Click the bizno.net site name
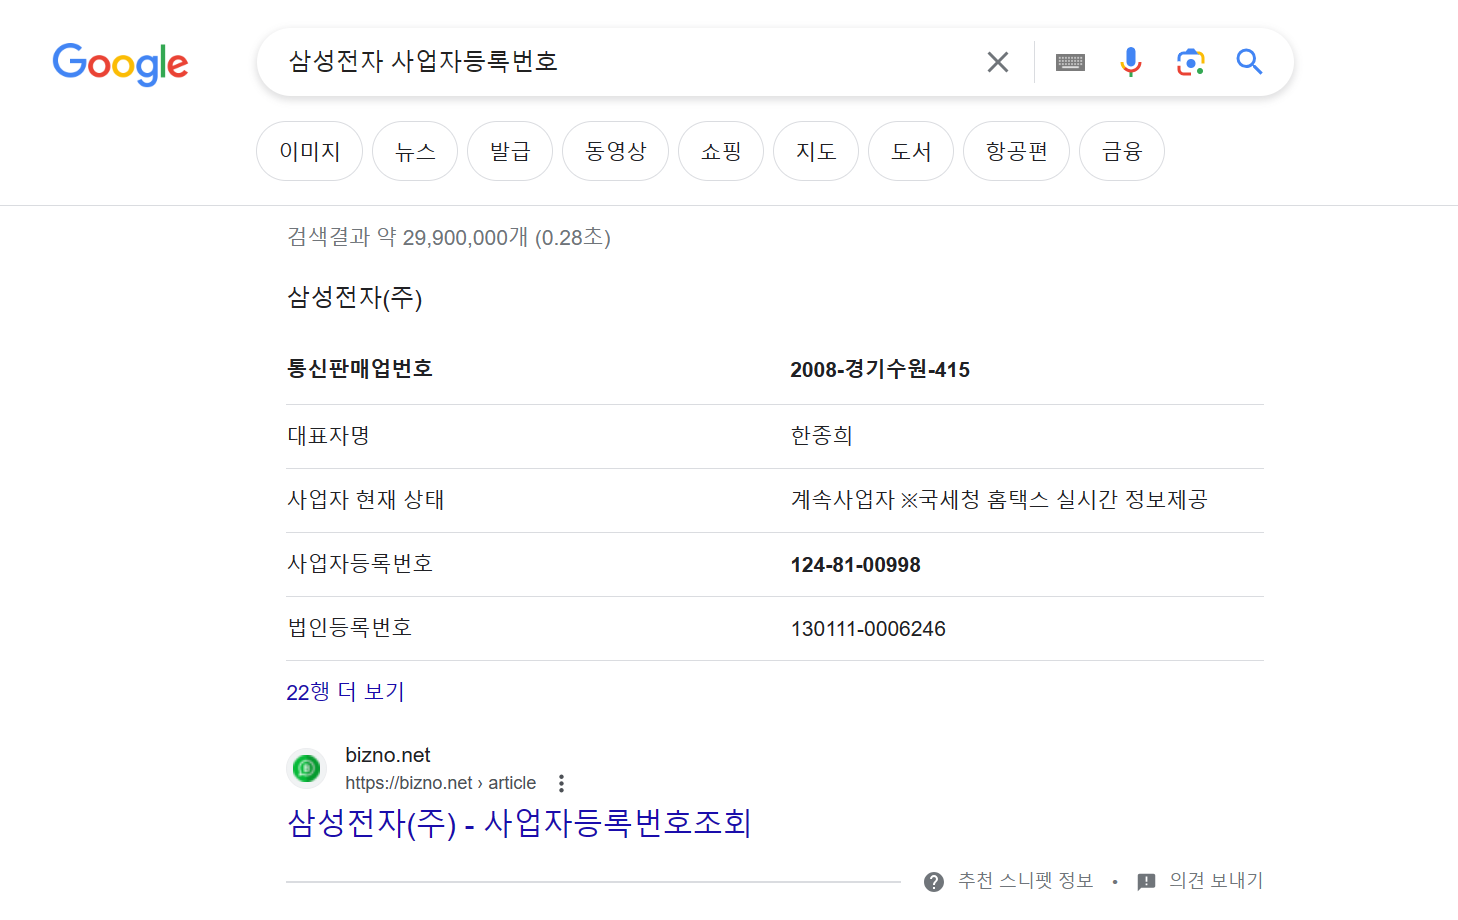 (388, 755)
